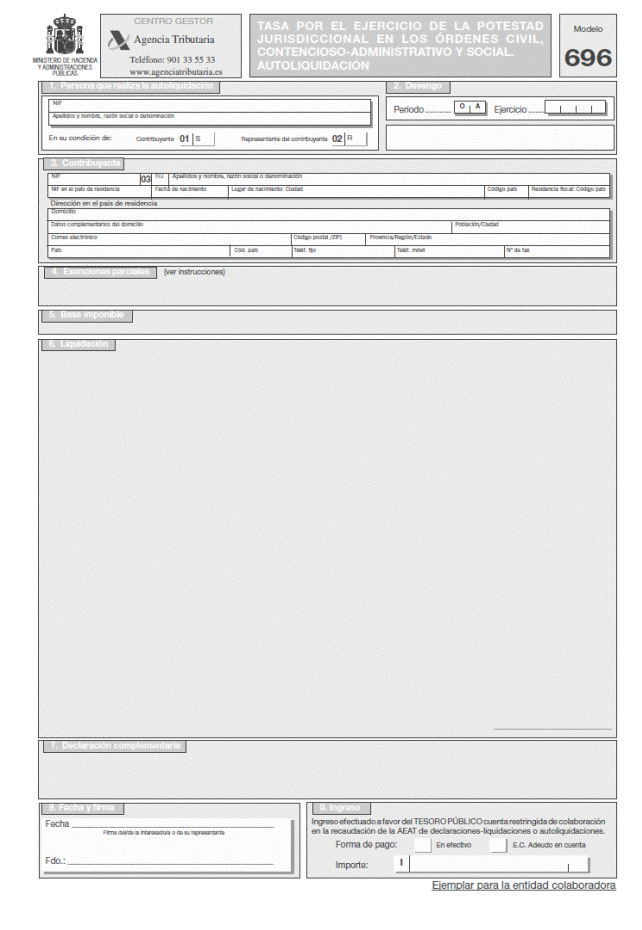Check the Contribuyente 01 box
Screen dimensions: 642x930
(x=204, y=139)
